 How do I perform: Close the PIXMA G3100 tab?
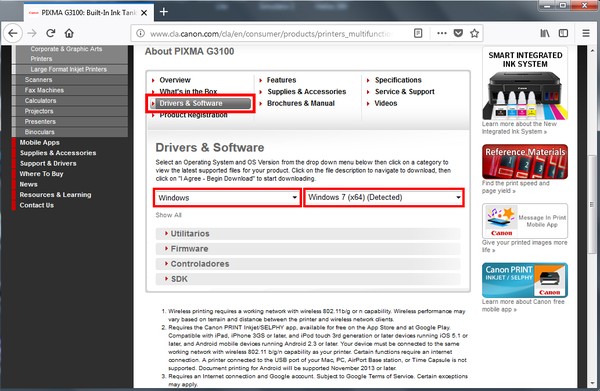(x=144, y=13)
